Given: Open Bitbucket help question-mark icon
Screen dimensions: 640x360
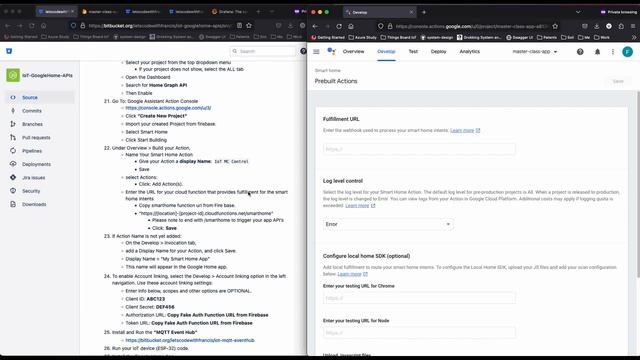Looking at the screenshot, I should pos(303,51).
